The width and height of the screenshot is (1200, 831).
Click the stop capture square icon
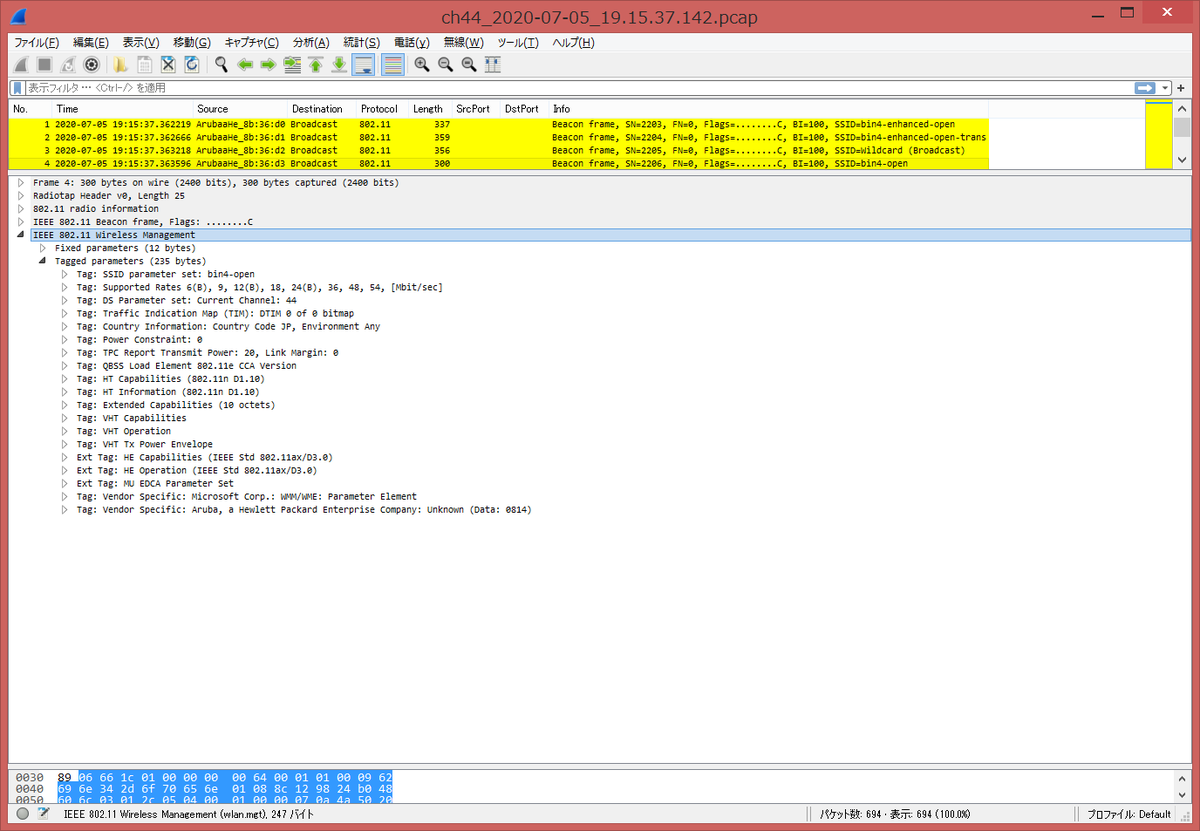(x=44, y=65)
